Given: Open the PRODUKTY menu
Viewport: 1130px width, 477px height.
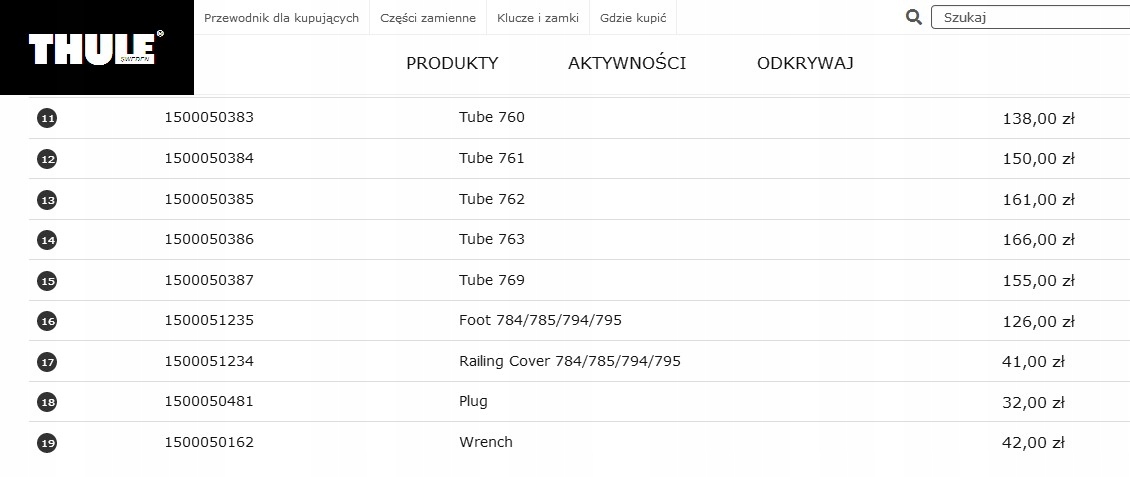Looking at the screenshot, I should tap(452, 64).
